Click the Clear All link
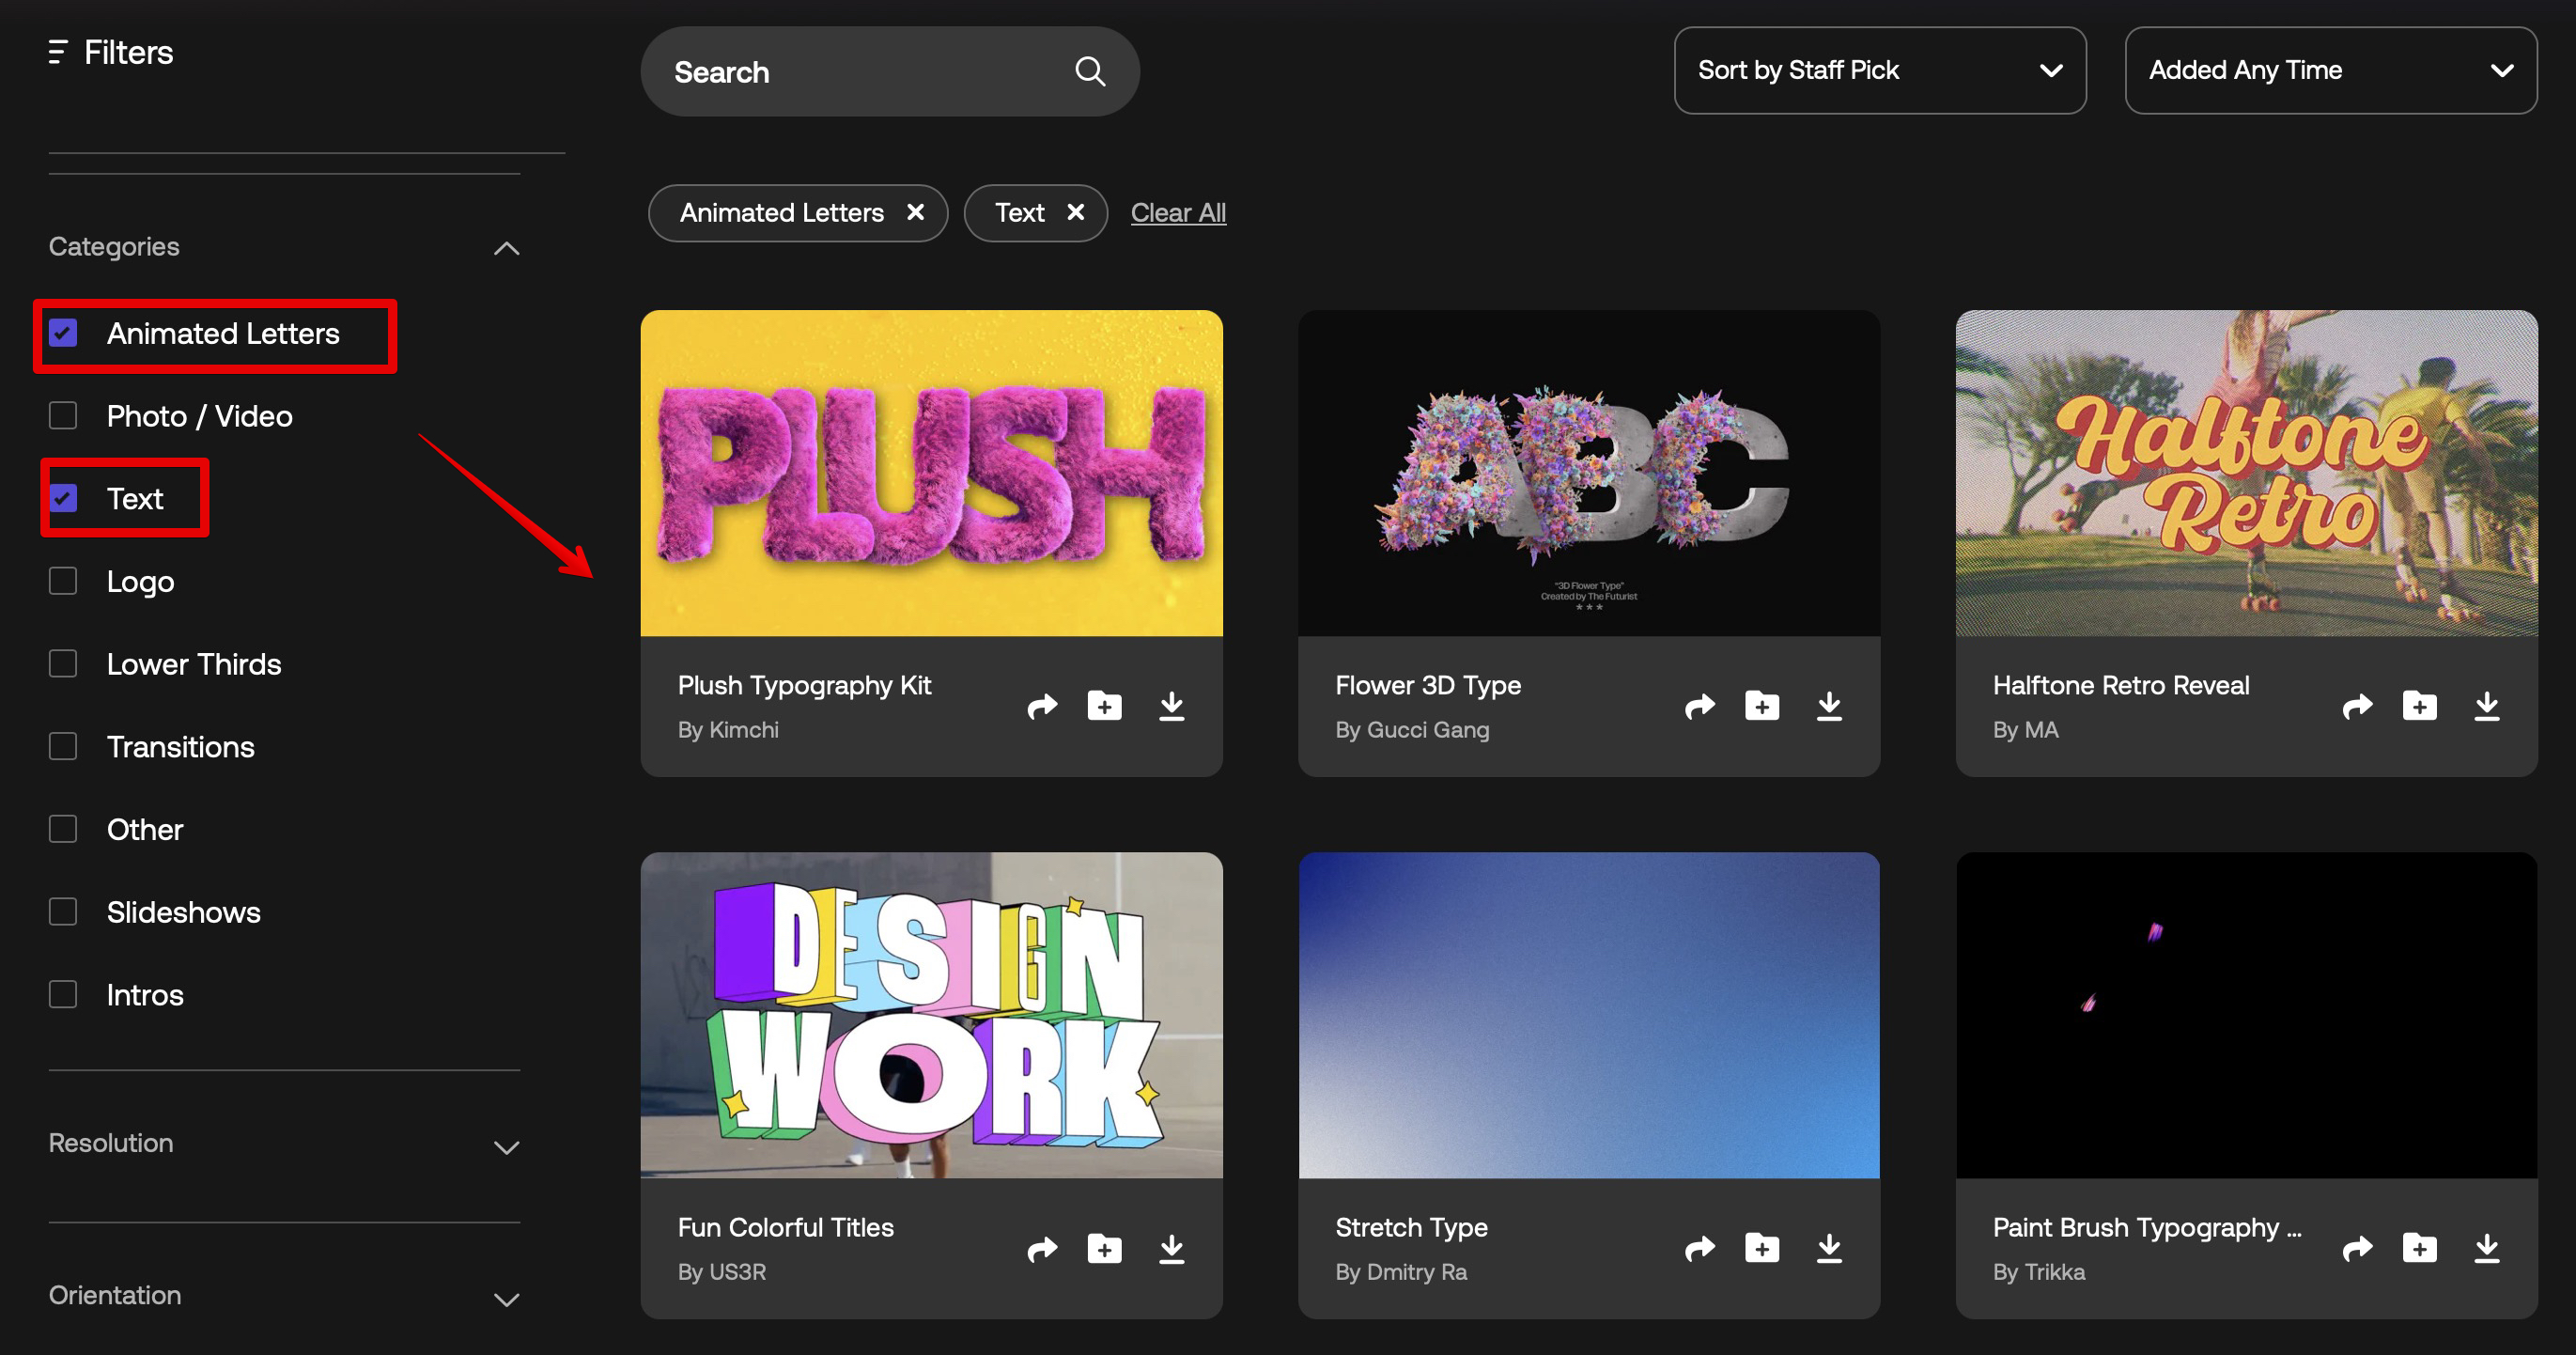This screenshot has height=1355, width=2576. 1177,213
